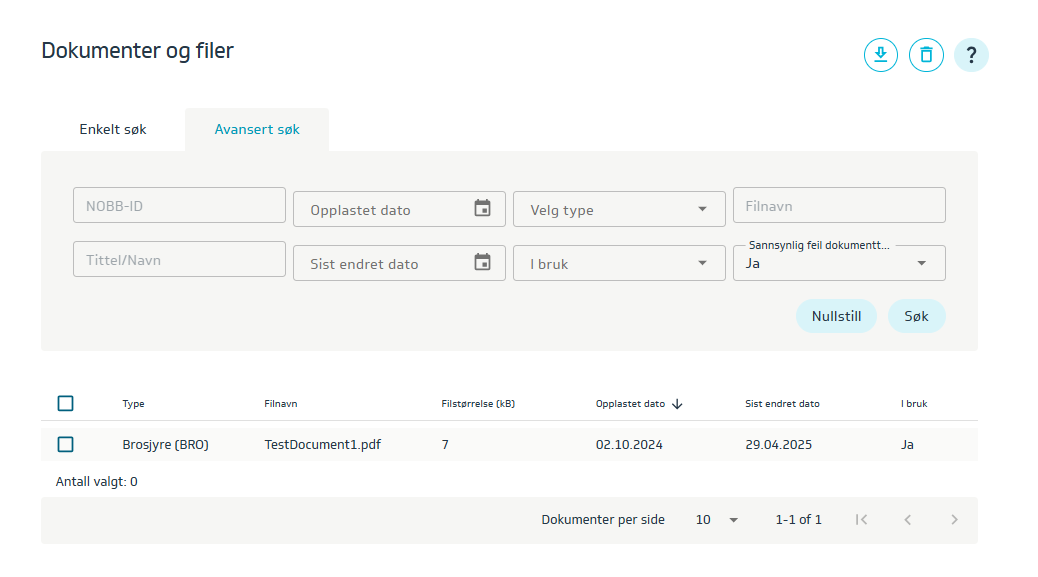Go to next page of results
Screen dimensions: 1038x577
(x=954, y=520)
